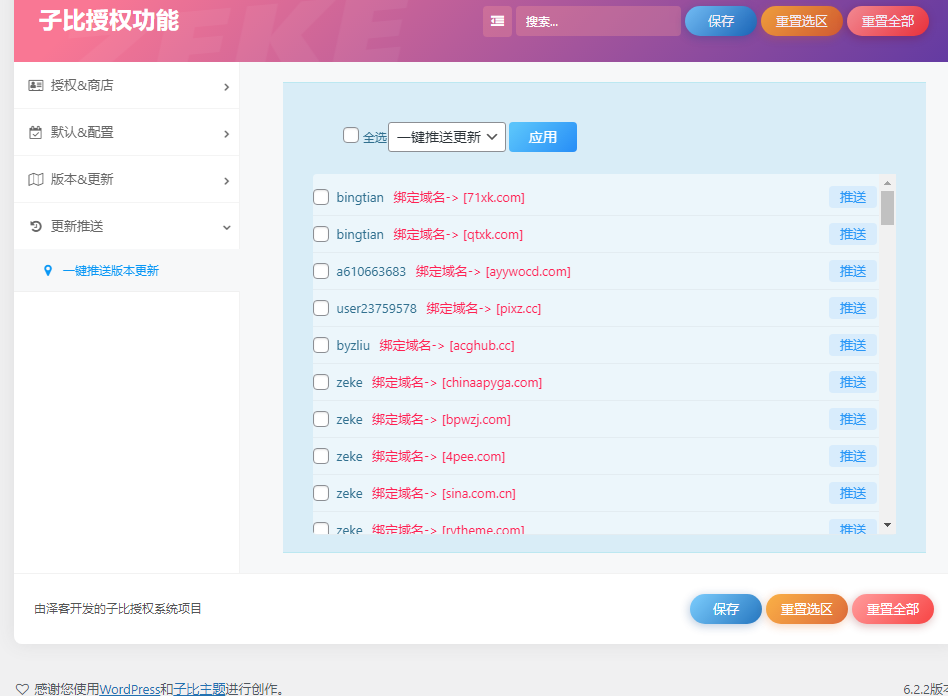The width and height of the screenshot is (948, 696).
Task: Click the location pin icon beside 一键推送版本更新
Action: tap(49, 270)
